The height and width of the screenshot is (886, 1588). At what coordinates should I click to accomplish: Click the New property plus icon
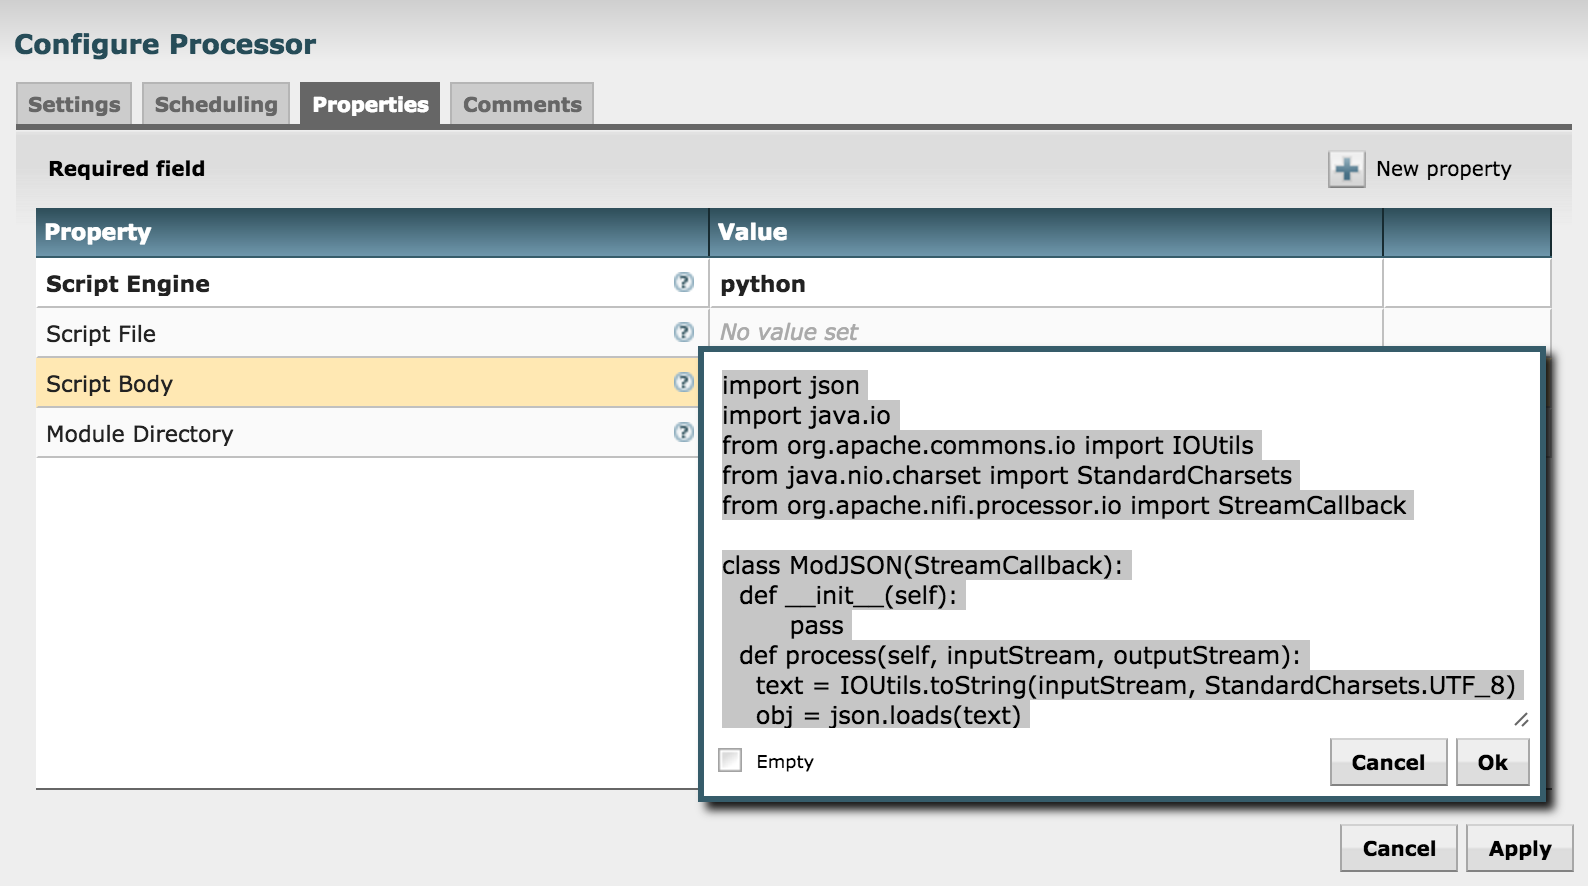coord(1346,169)
